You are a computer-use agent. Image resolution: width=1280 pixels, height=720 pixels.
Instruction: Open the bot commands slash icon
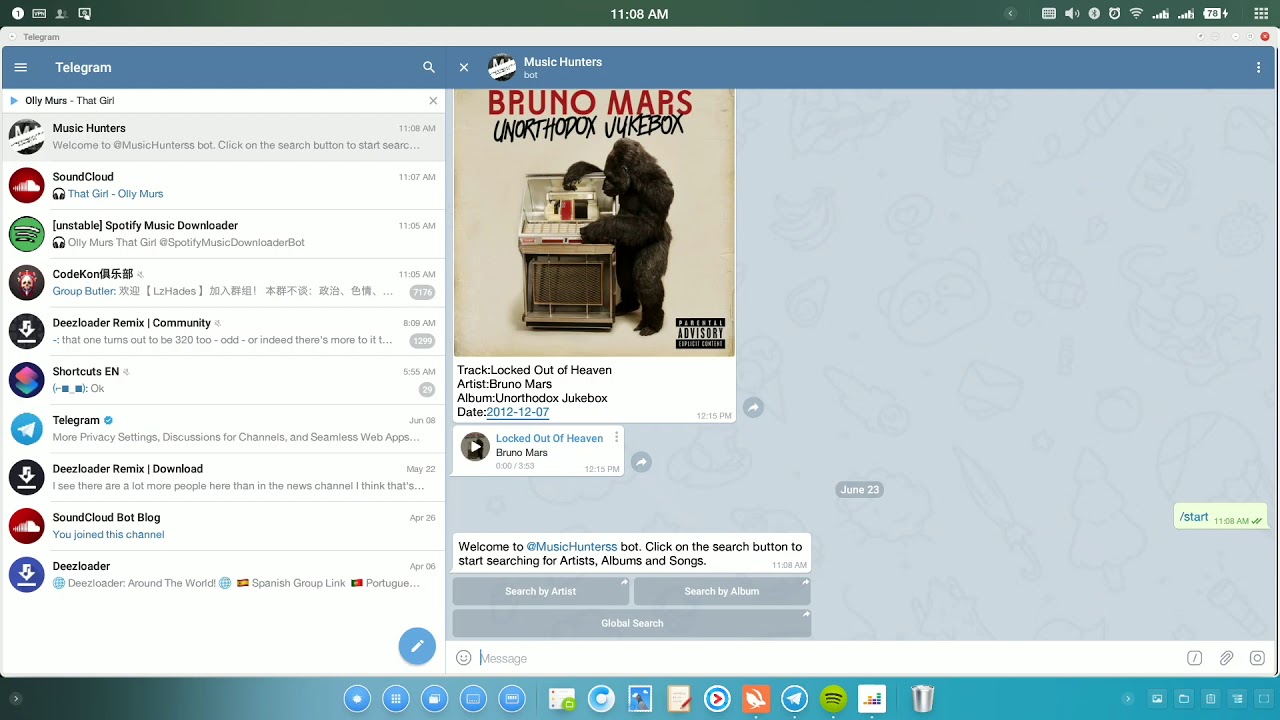click(x=1194, y=658)
